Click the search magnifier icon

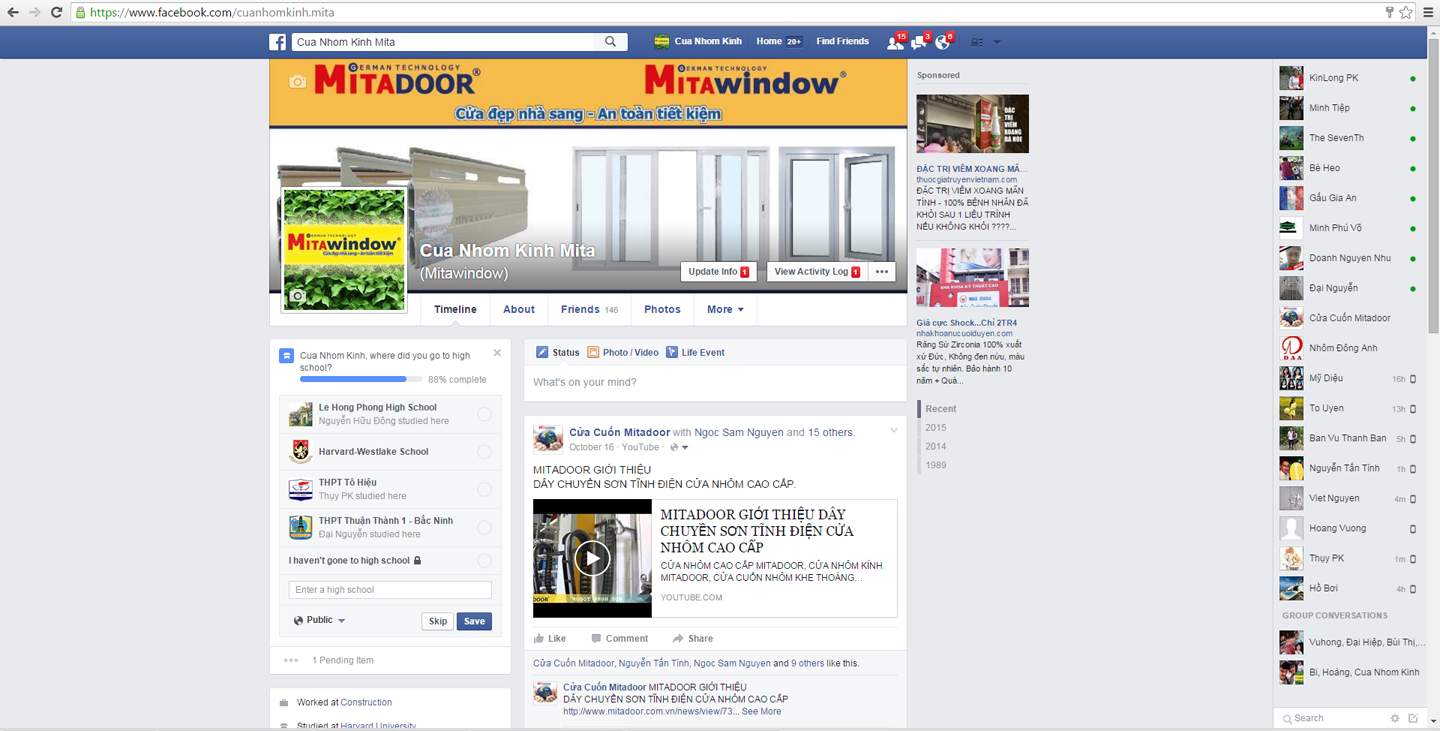coord(611,42)
